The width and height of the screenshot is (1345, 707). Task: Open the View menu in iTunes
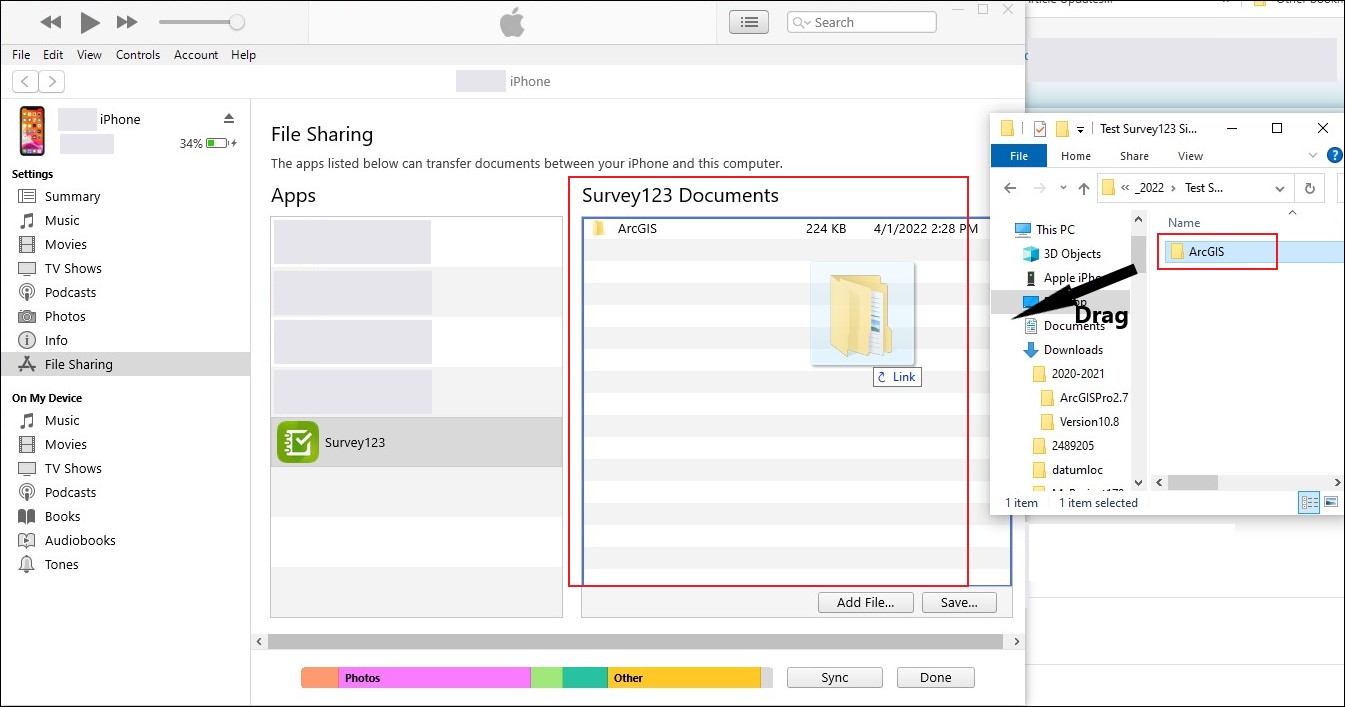pyautogui.click(x=89, y=55)
